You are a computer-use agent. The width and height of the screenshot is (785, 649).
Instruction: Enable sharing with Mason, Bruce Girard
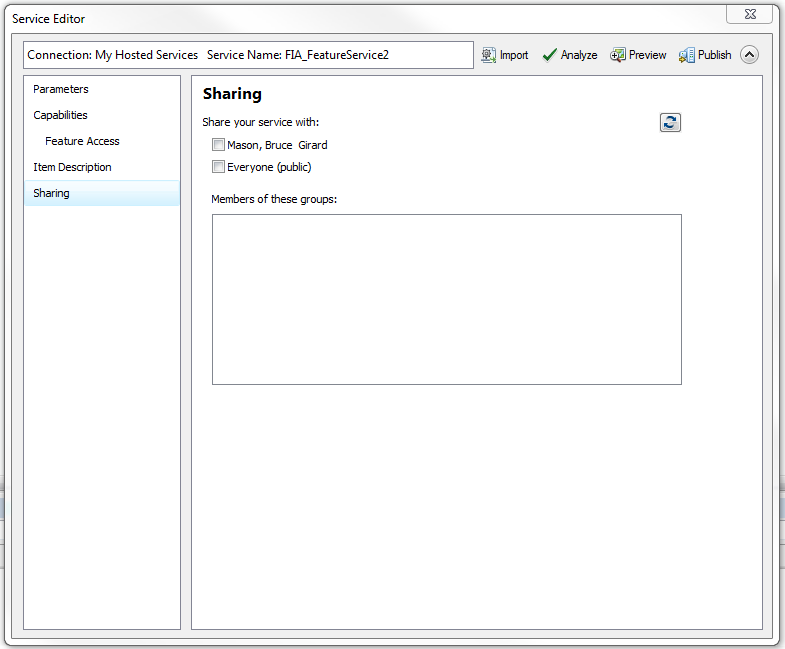[218, 145]
